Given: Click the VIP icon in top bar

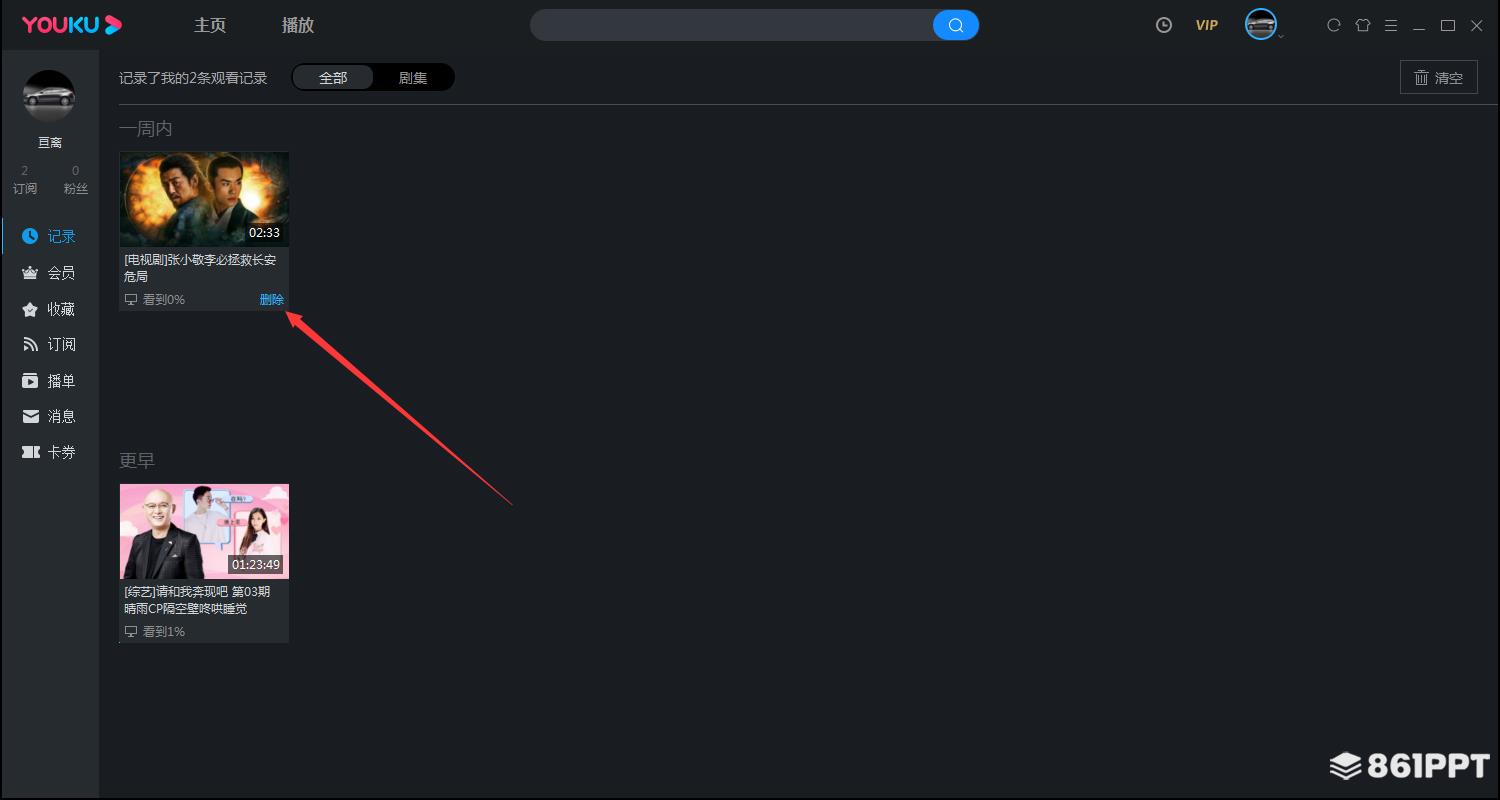Looking at the screenshot, I should coord(1207,25).
